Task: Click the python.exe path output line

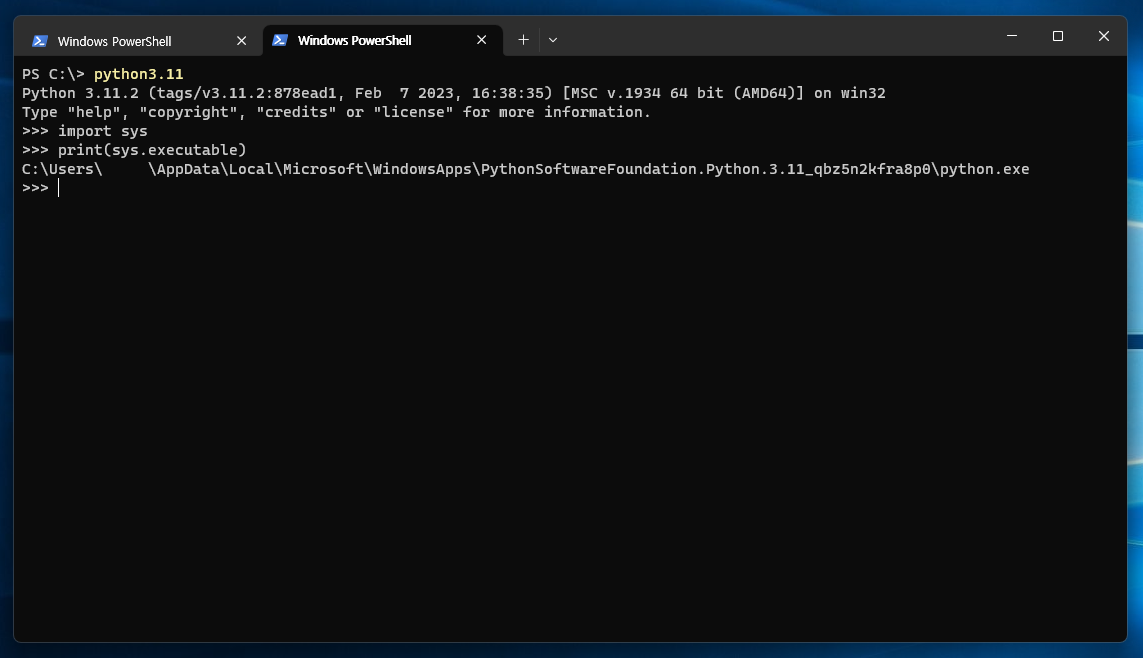Action: click(526, 168)
